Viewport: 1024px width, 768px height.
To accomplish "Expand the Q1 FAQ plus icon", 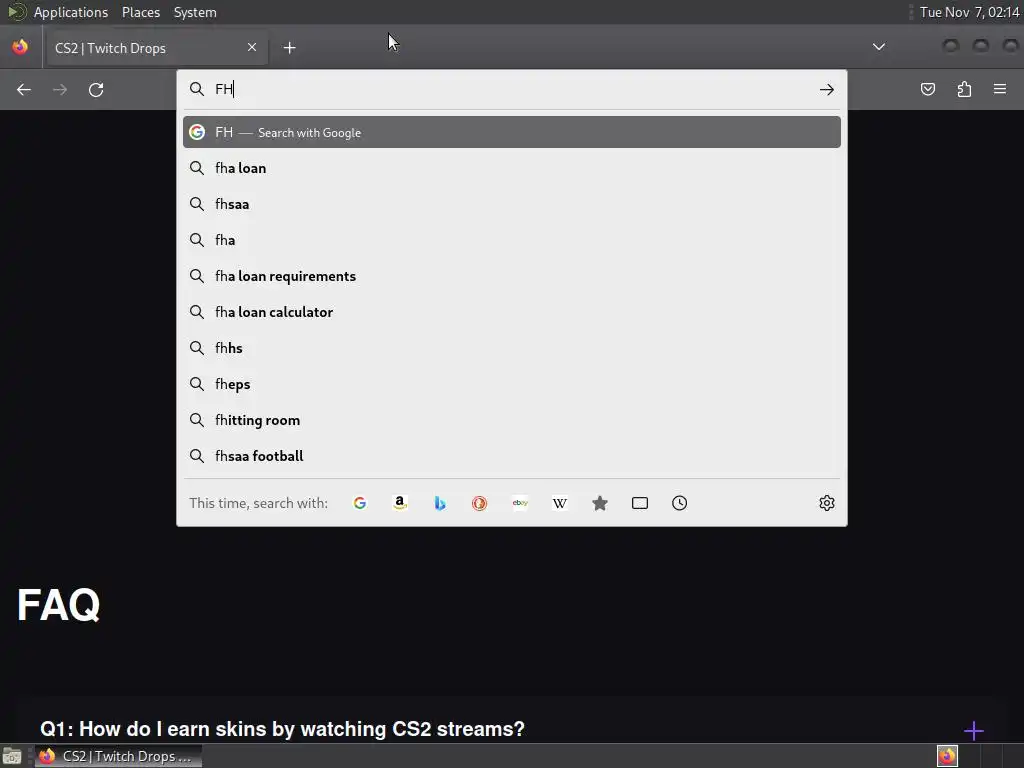I will tap(974, 730).
